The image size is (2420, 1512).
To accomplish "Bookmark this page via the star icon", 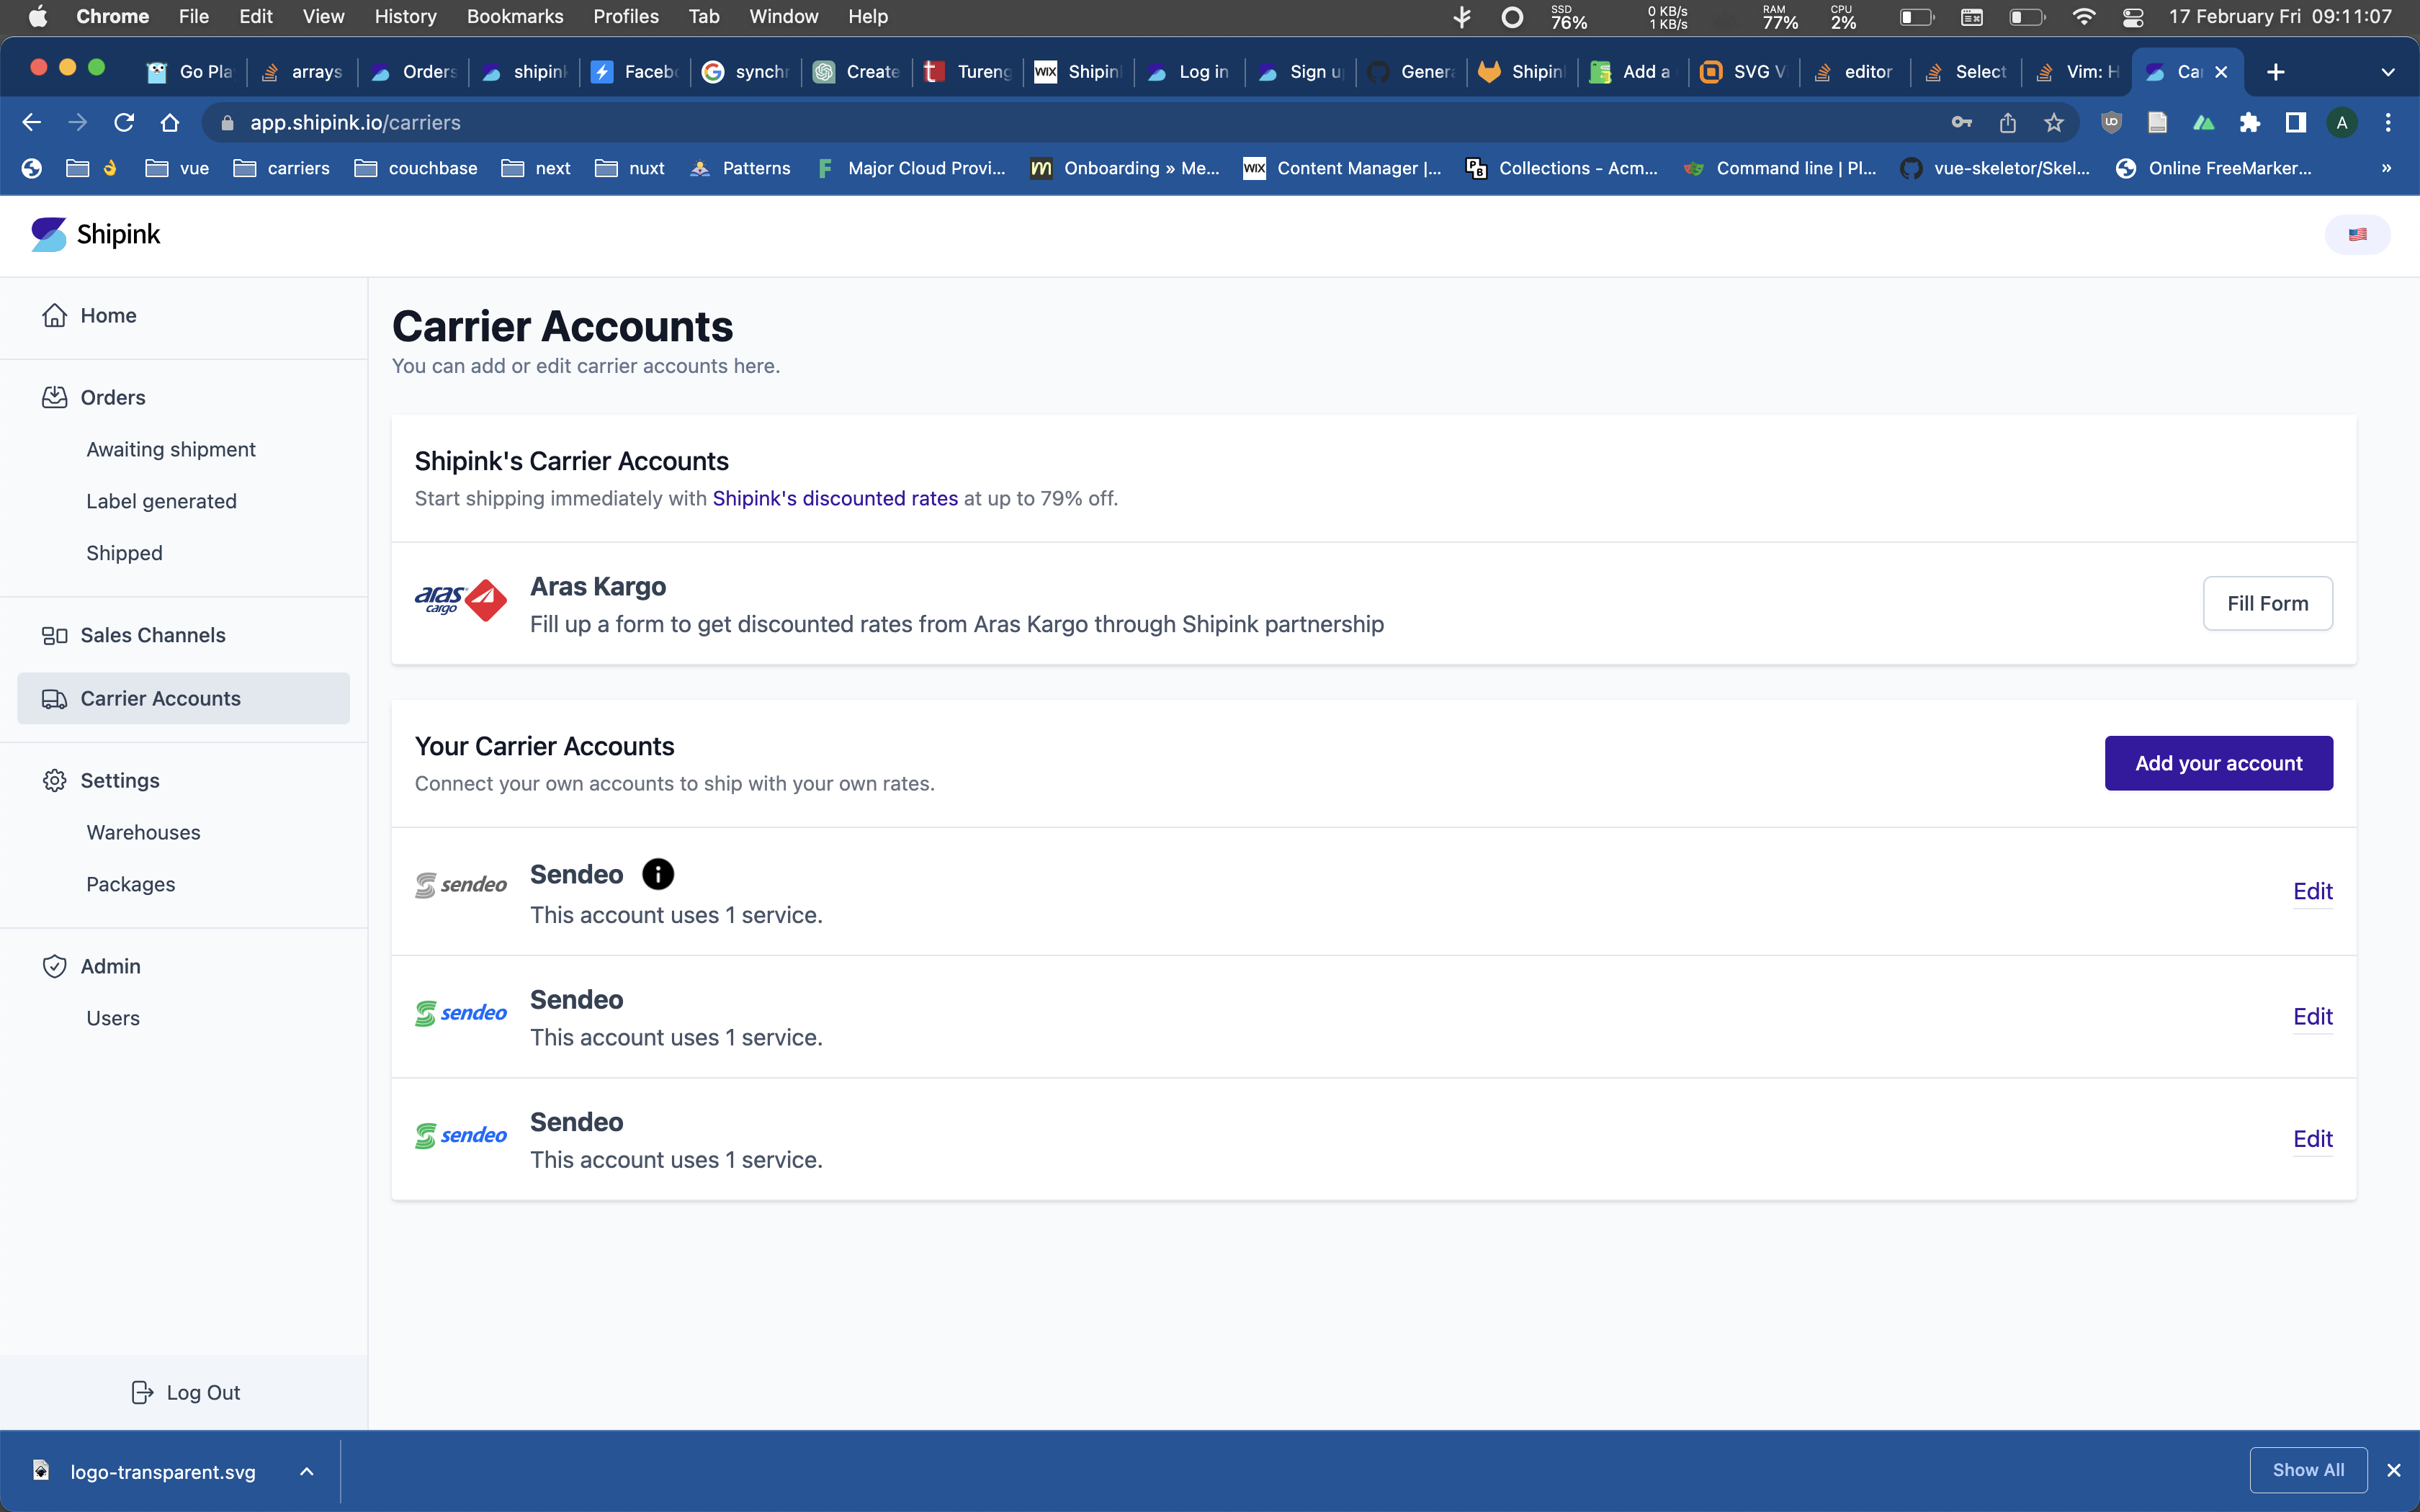I will coord(2054,122).
